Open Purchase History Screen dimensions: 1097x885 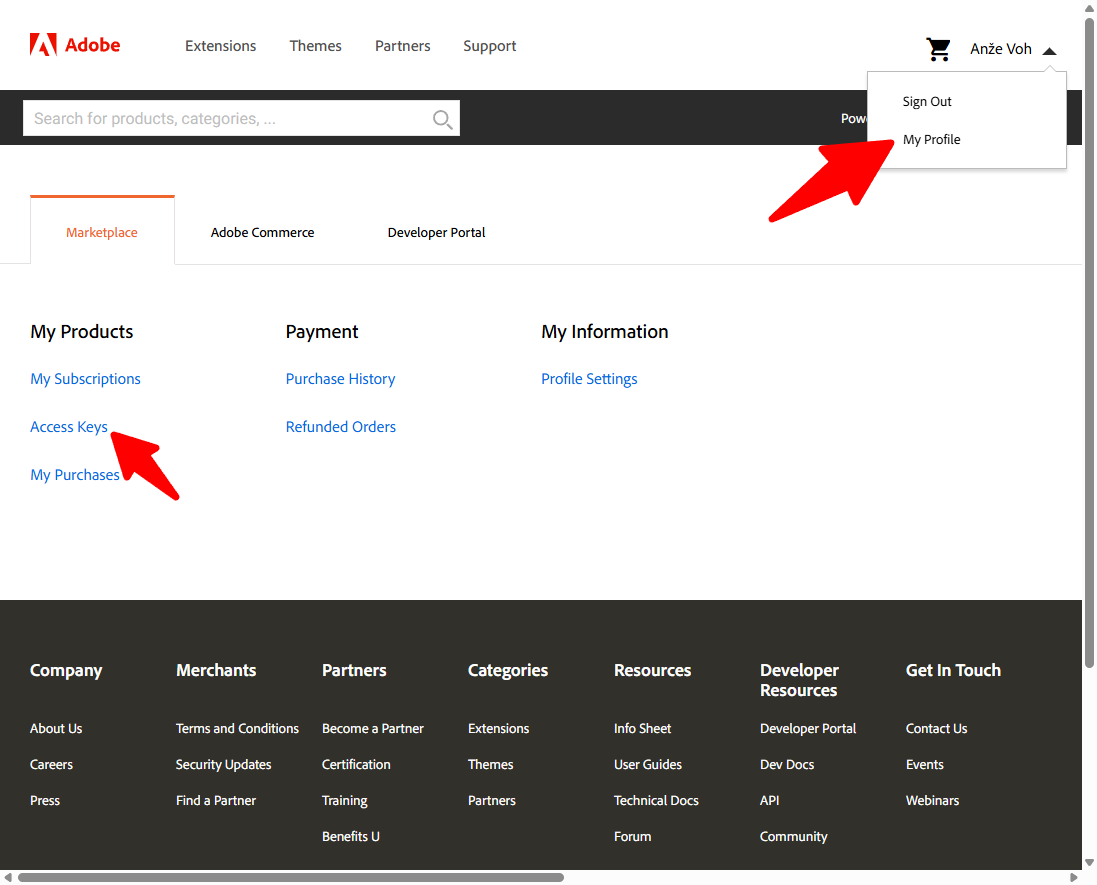coord(340,378)
